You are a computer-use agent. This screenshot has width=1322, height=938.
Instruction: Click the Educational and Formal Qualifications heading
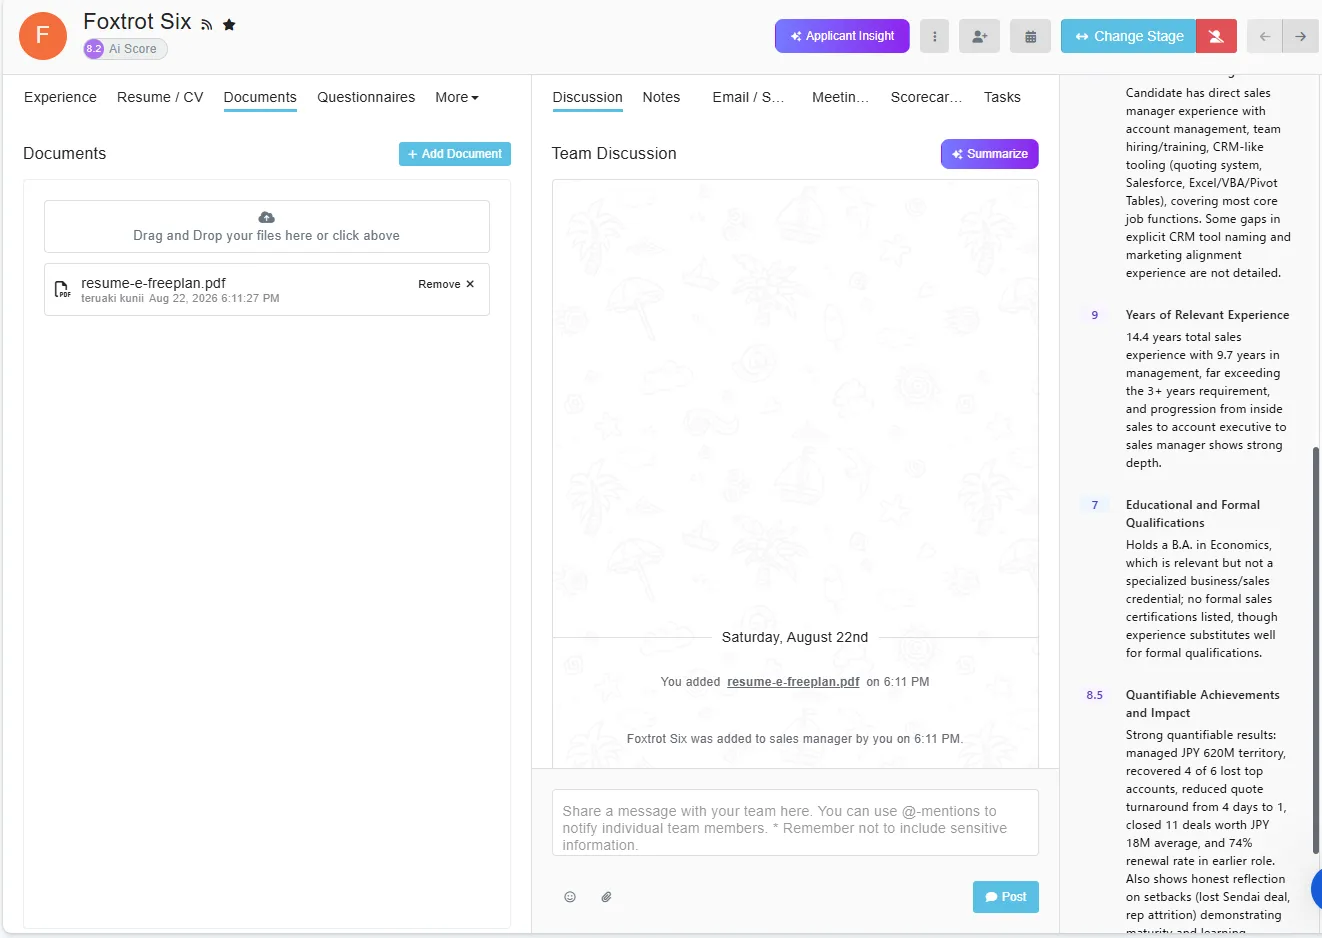(x=1193, y=514)
